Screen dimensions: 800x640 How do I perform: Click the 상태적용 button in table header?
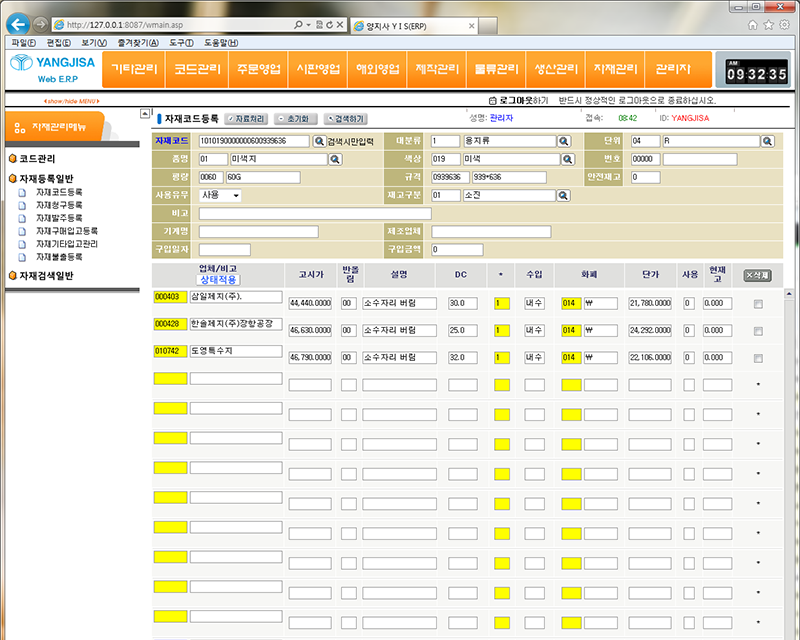click(218, 280)
